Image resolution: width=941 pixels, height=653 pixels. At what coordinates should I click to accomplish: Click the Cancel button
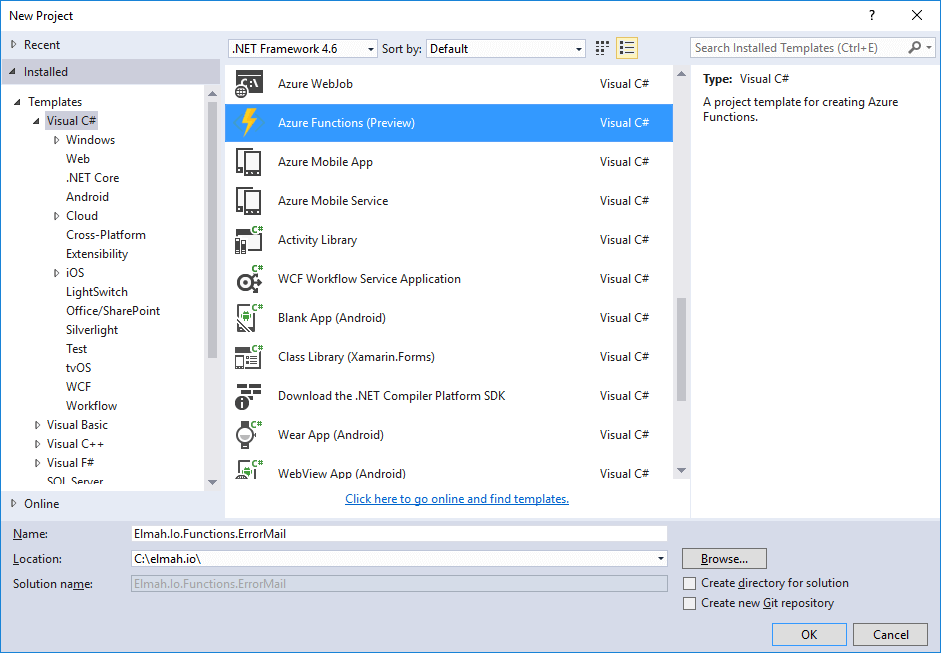891,634
